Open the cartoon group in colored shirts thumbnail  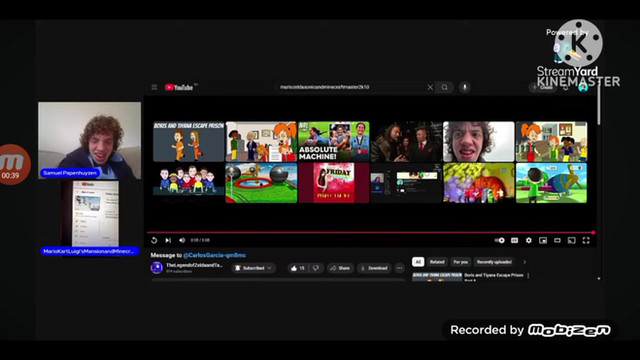point(189,183)
